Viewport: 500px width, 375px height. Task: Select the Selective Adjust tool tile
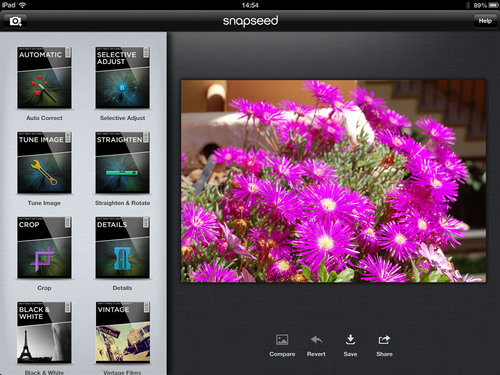coord(122,78)
